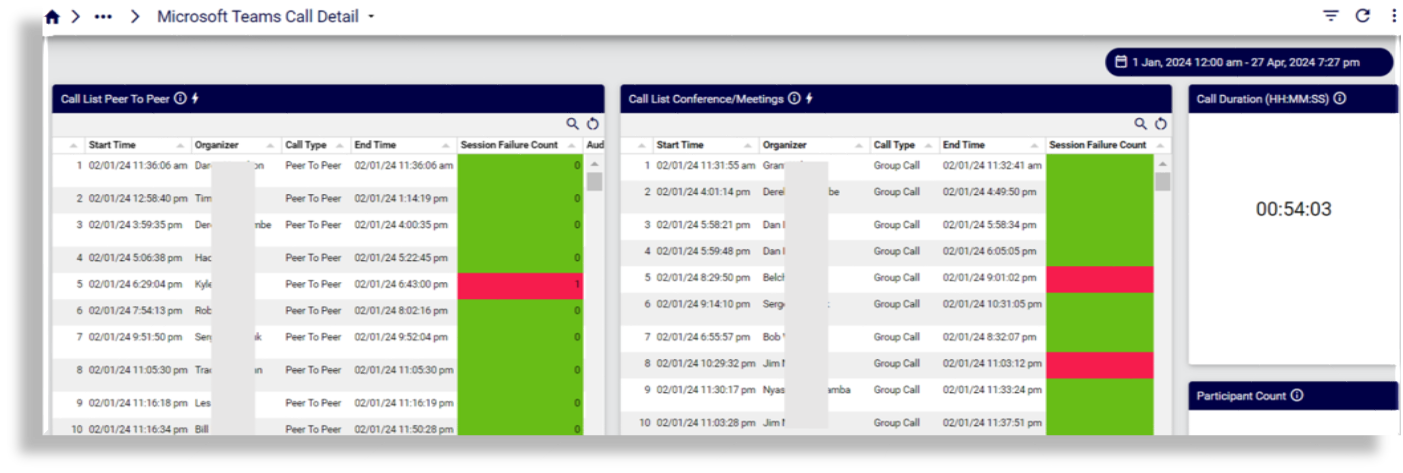
Task: Select the red failure cell in Conference row 8
Action: click(x=1100, y=364)
